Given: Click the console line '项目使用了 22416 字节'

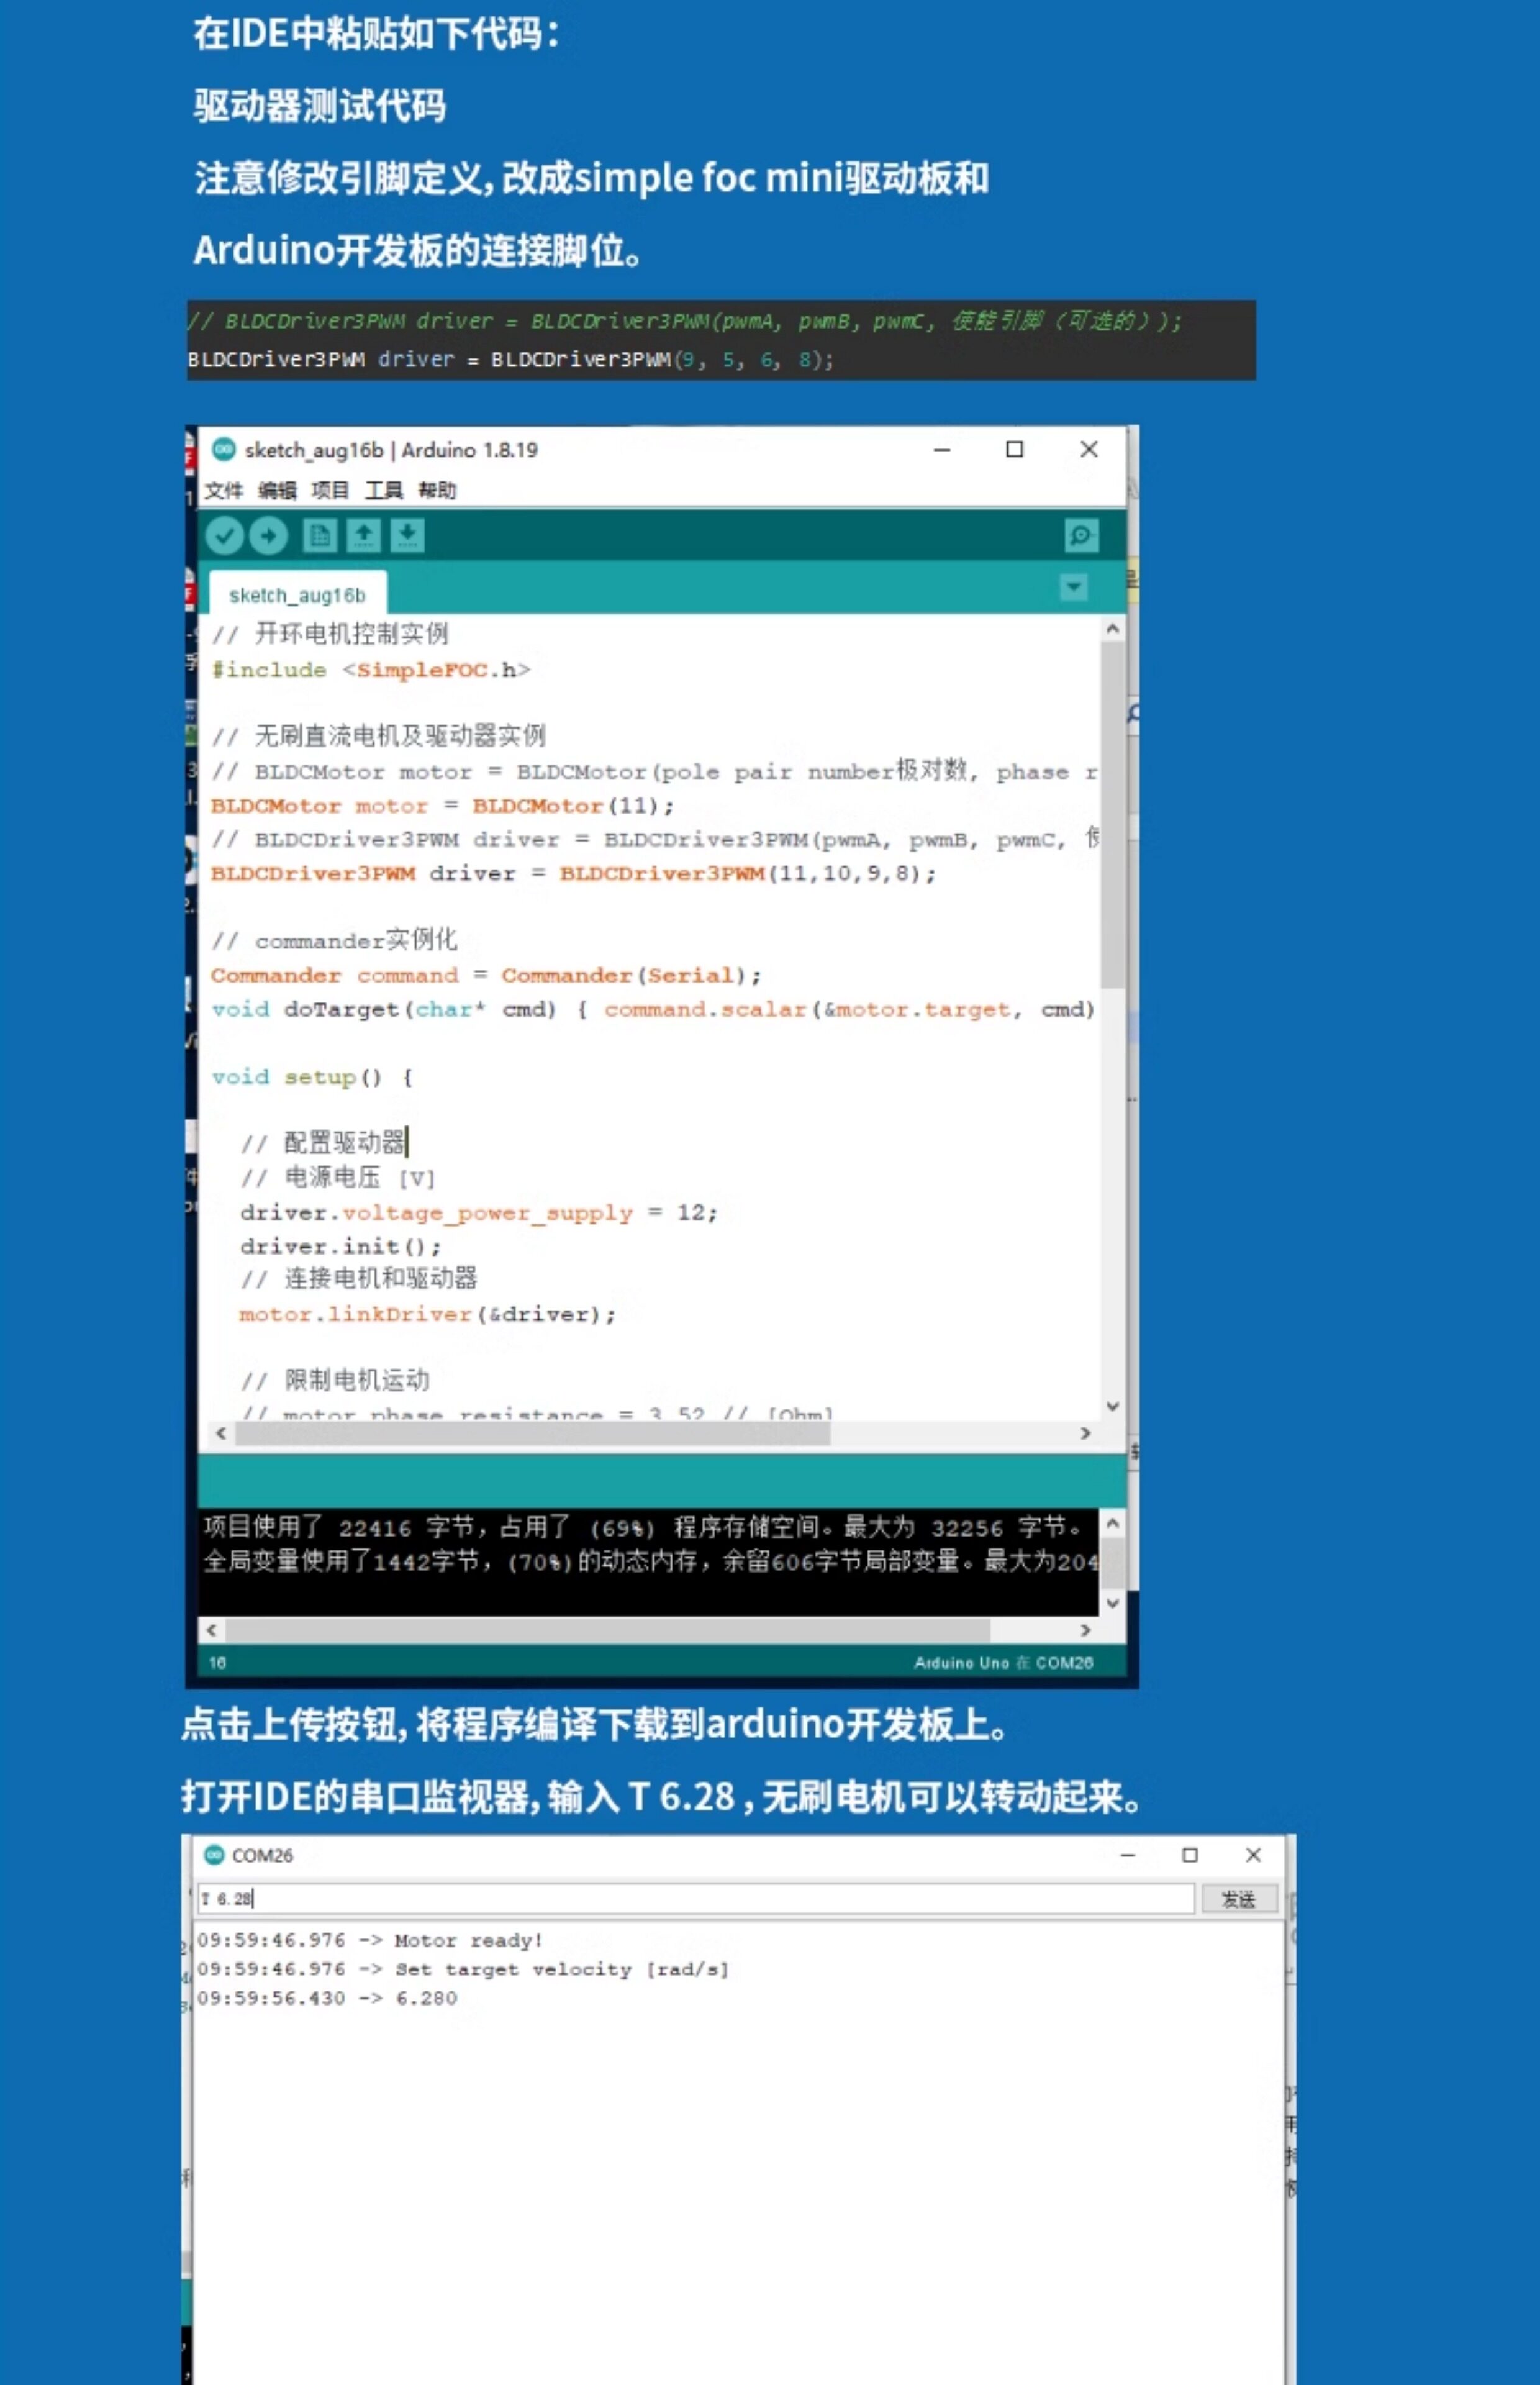Looking at the screenshot, I should [643, 1527].
